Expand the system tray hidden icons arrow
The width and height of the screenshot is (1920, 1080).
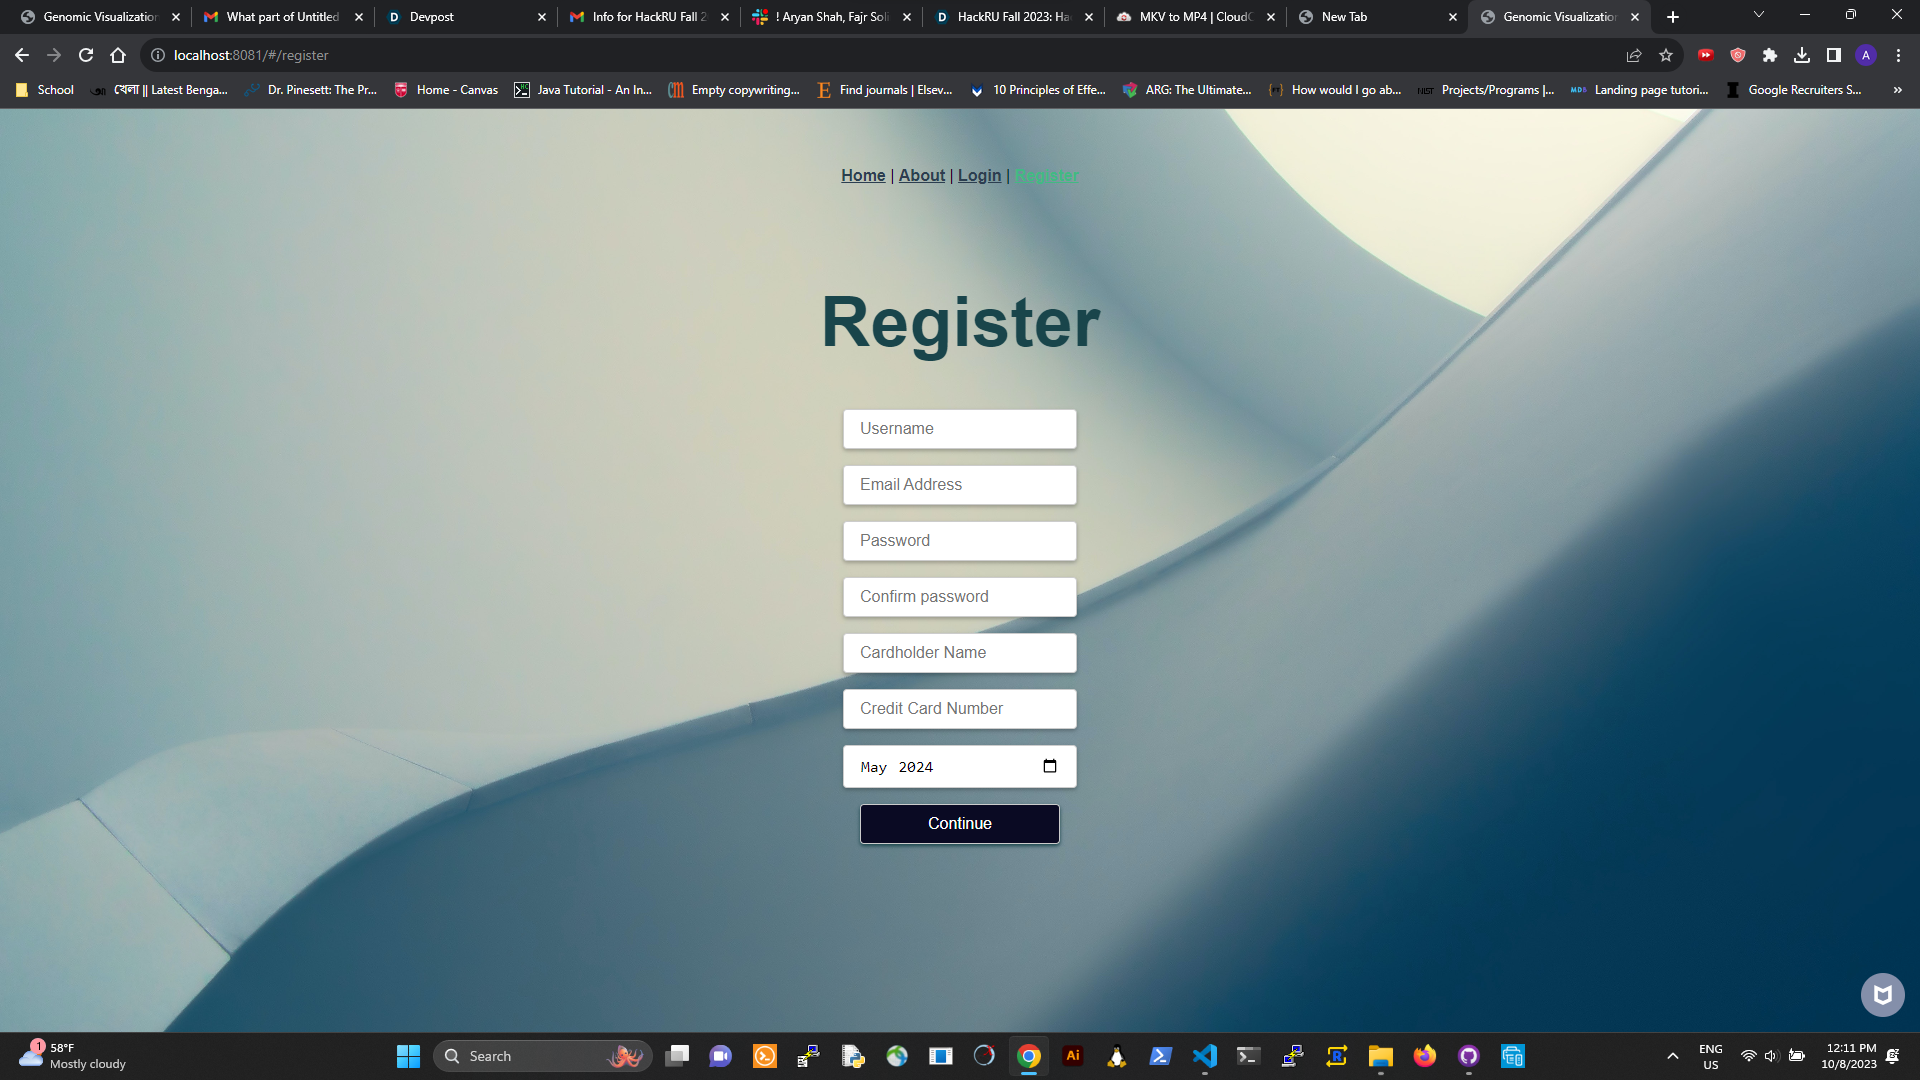pyautogui.click(x=1672, y=1056)
